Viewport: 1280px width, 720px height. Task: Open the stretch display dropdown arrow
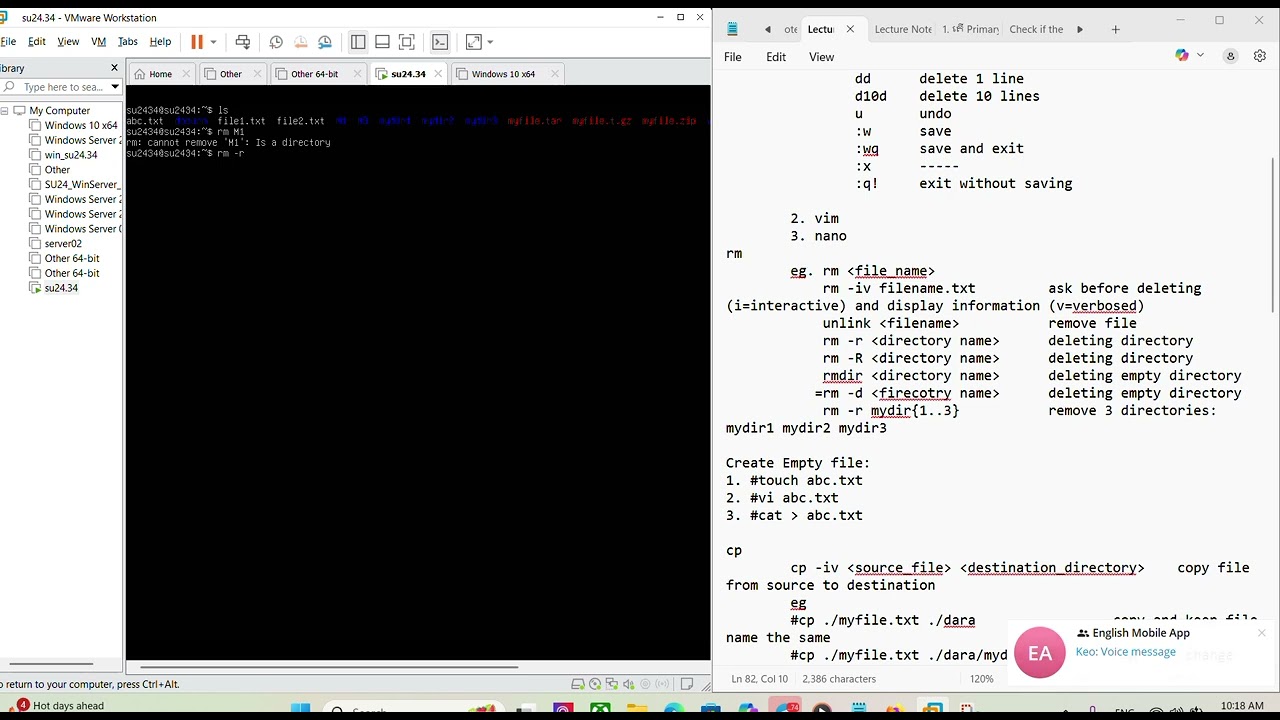(x=490, y=42)
